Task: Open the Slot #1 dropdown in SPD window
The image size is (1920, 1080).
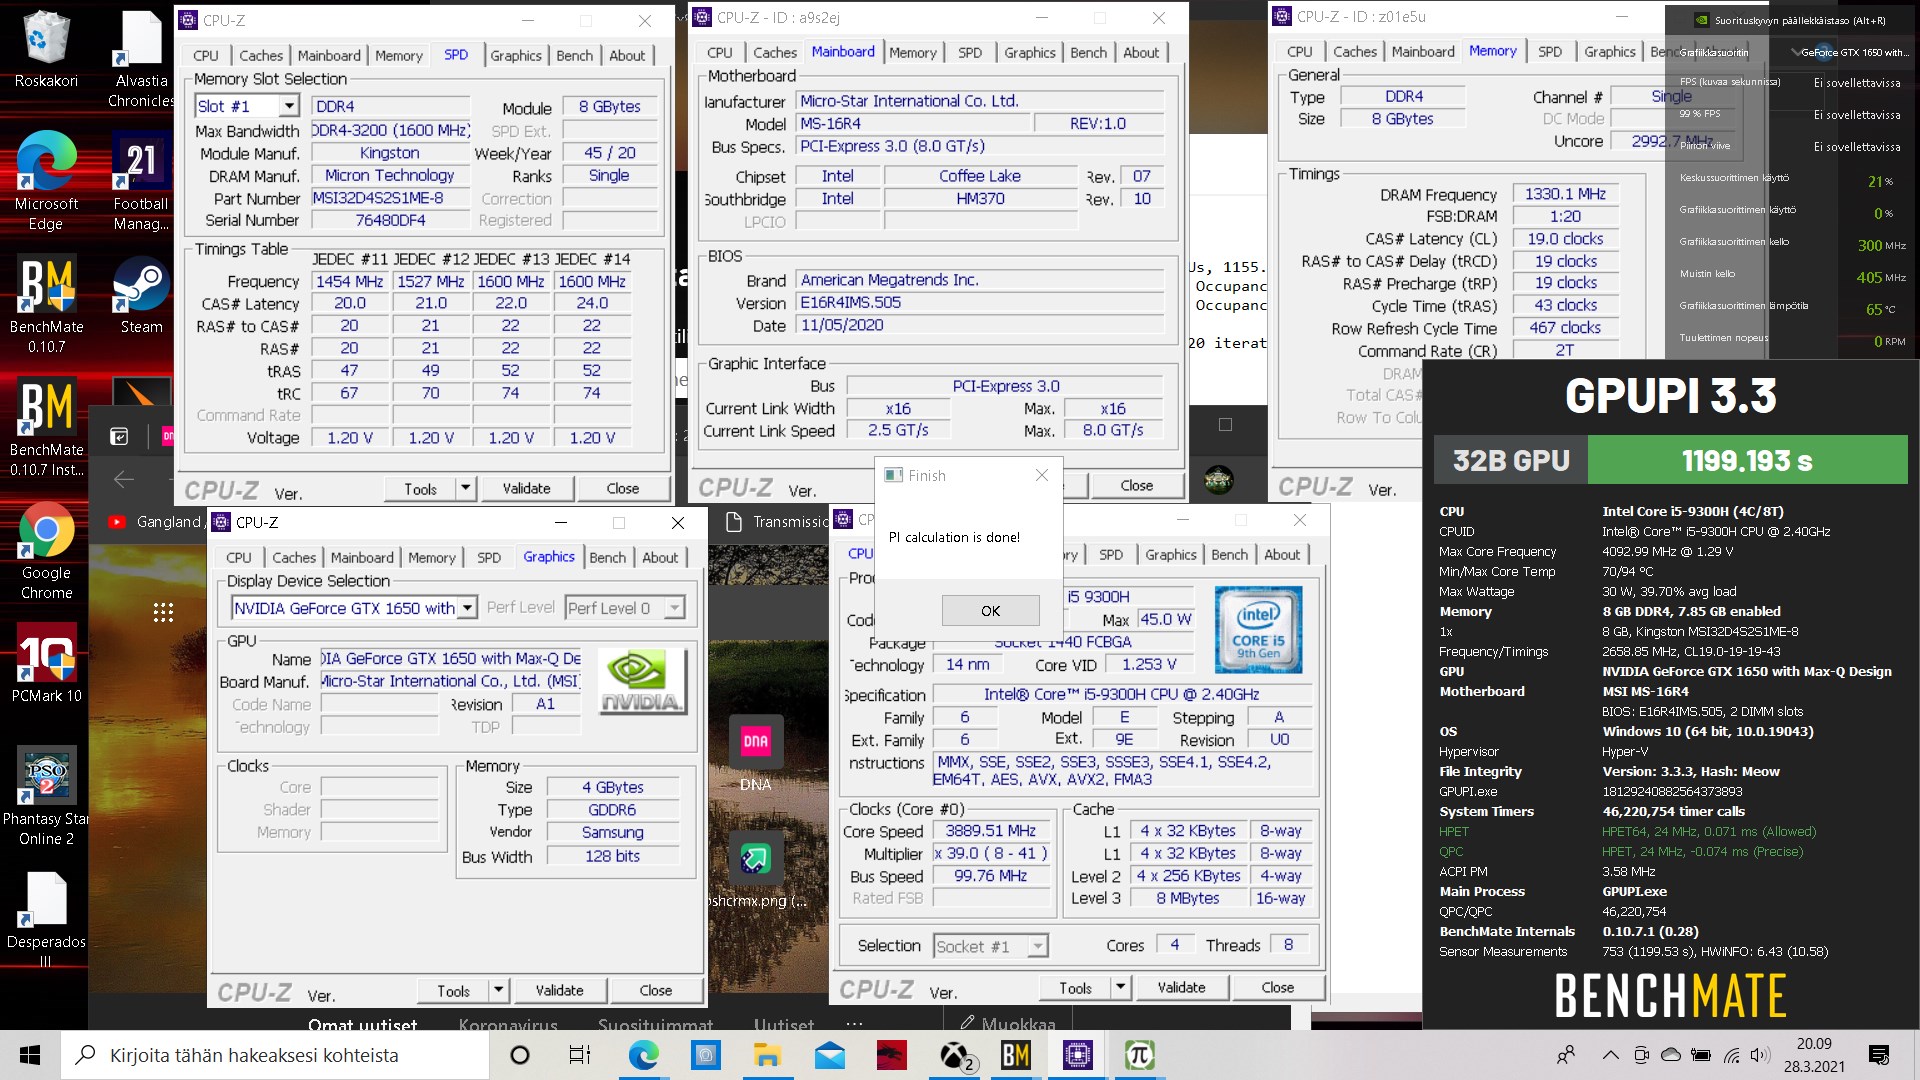Action: pyautogui.click(x=289, y=106)
